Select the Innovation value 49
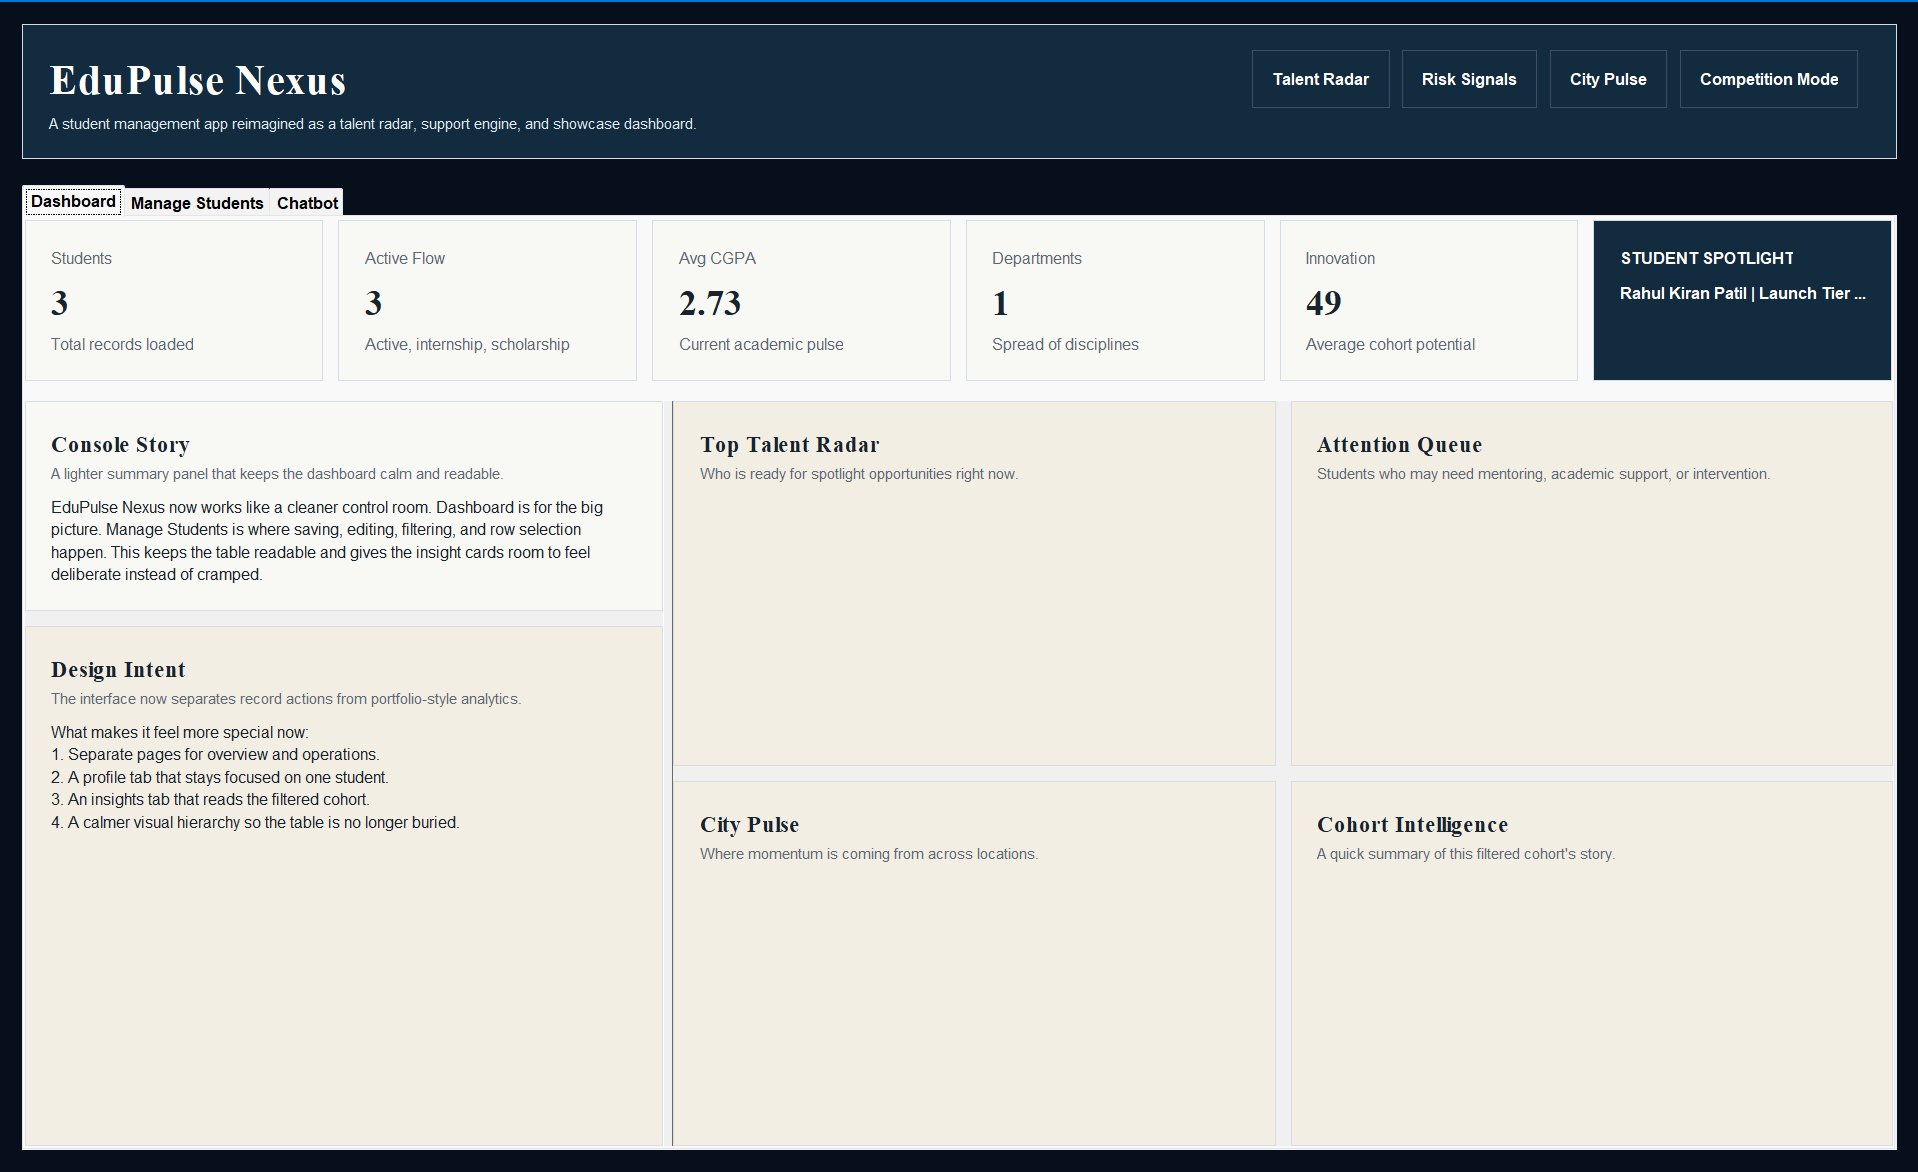 point(1323,303)
